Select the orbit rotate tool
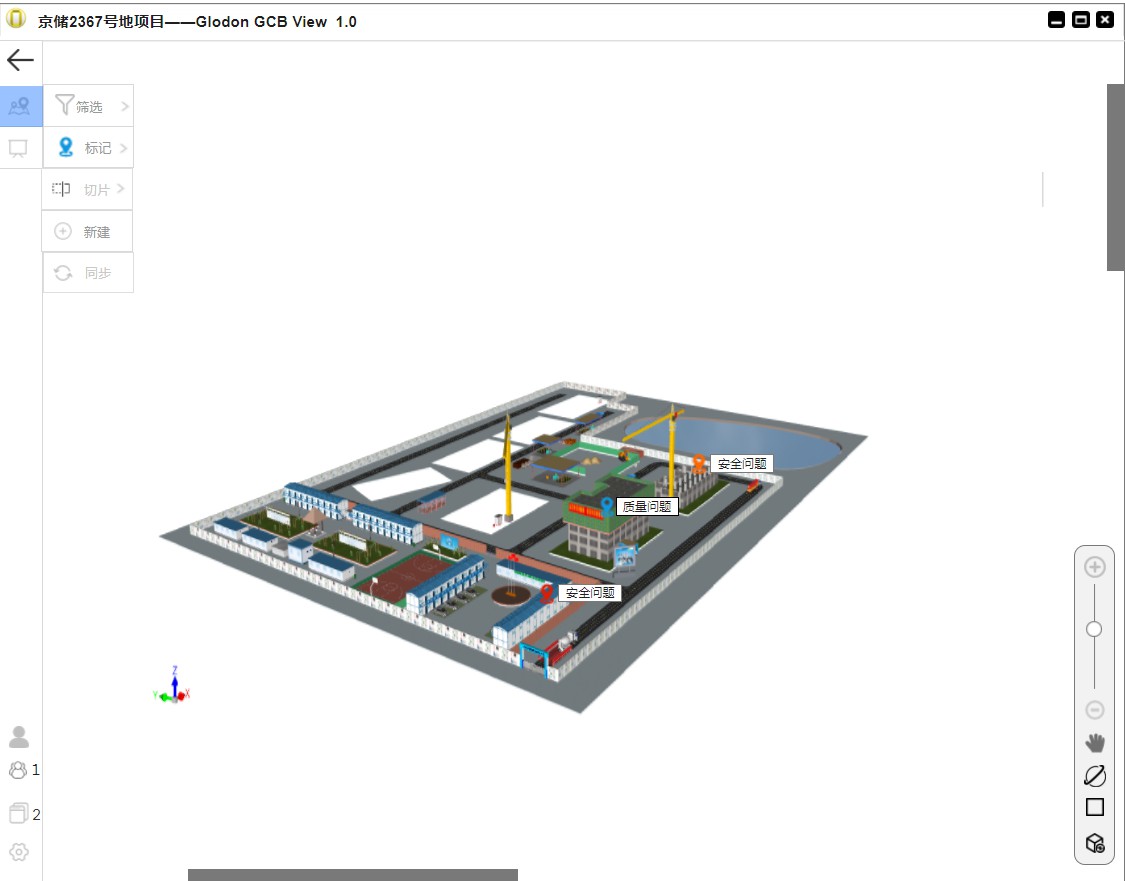The width and height of the screenshot is (1125, 881). pos(1095,776)
